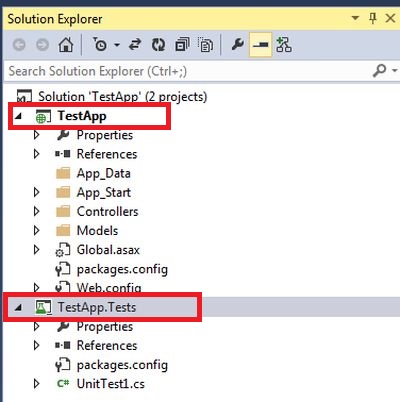Select packages.config under the bold TestApp project
The image size is (400, 402).
point(122,269)
